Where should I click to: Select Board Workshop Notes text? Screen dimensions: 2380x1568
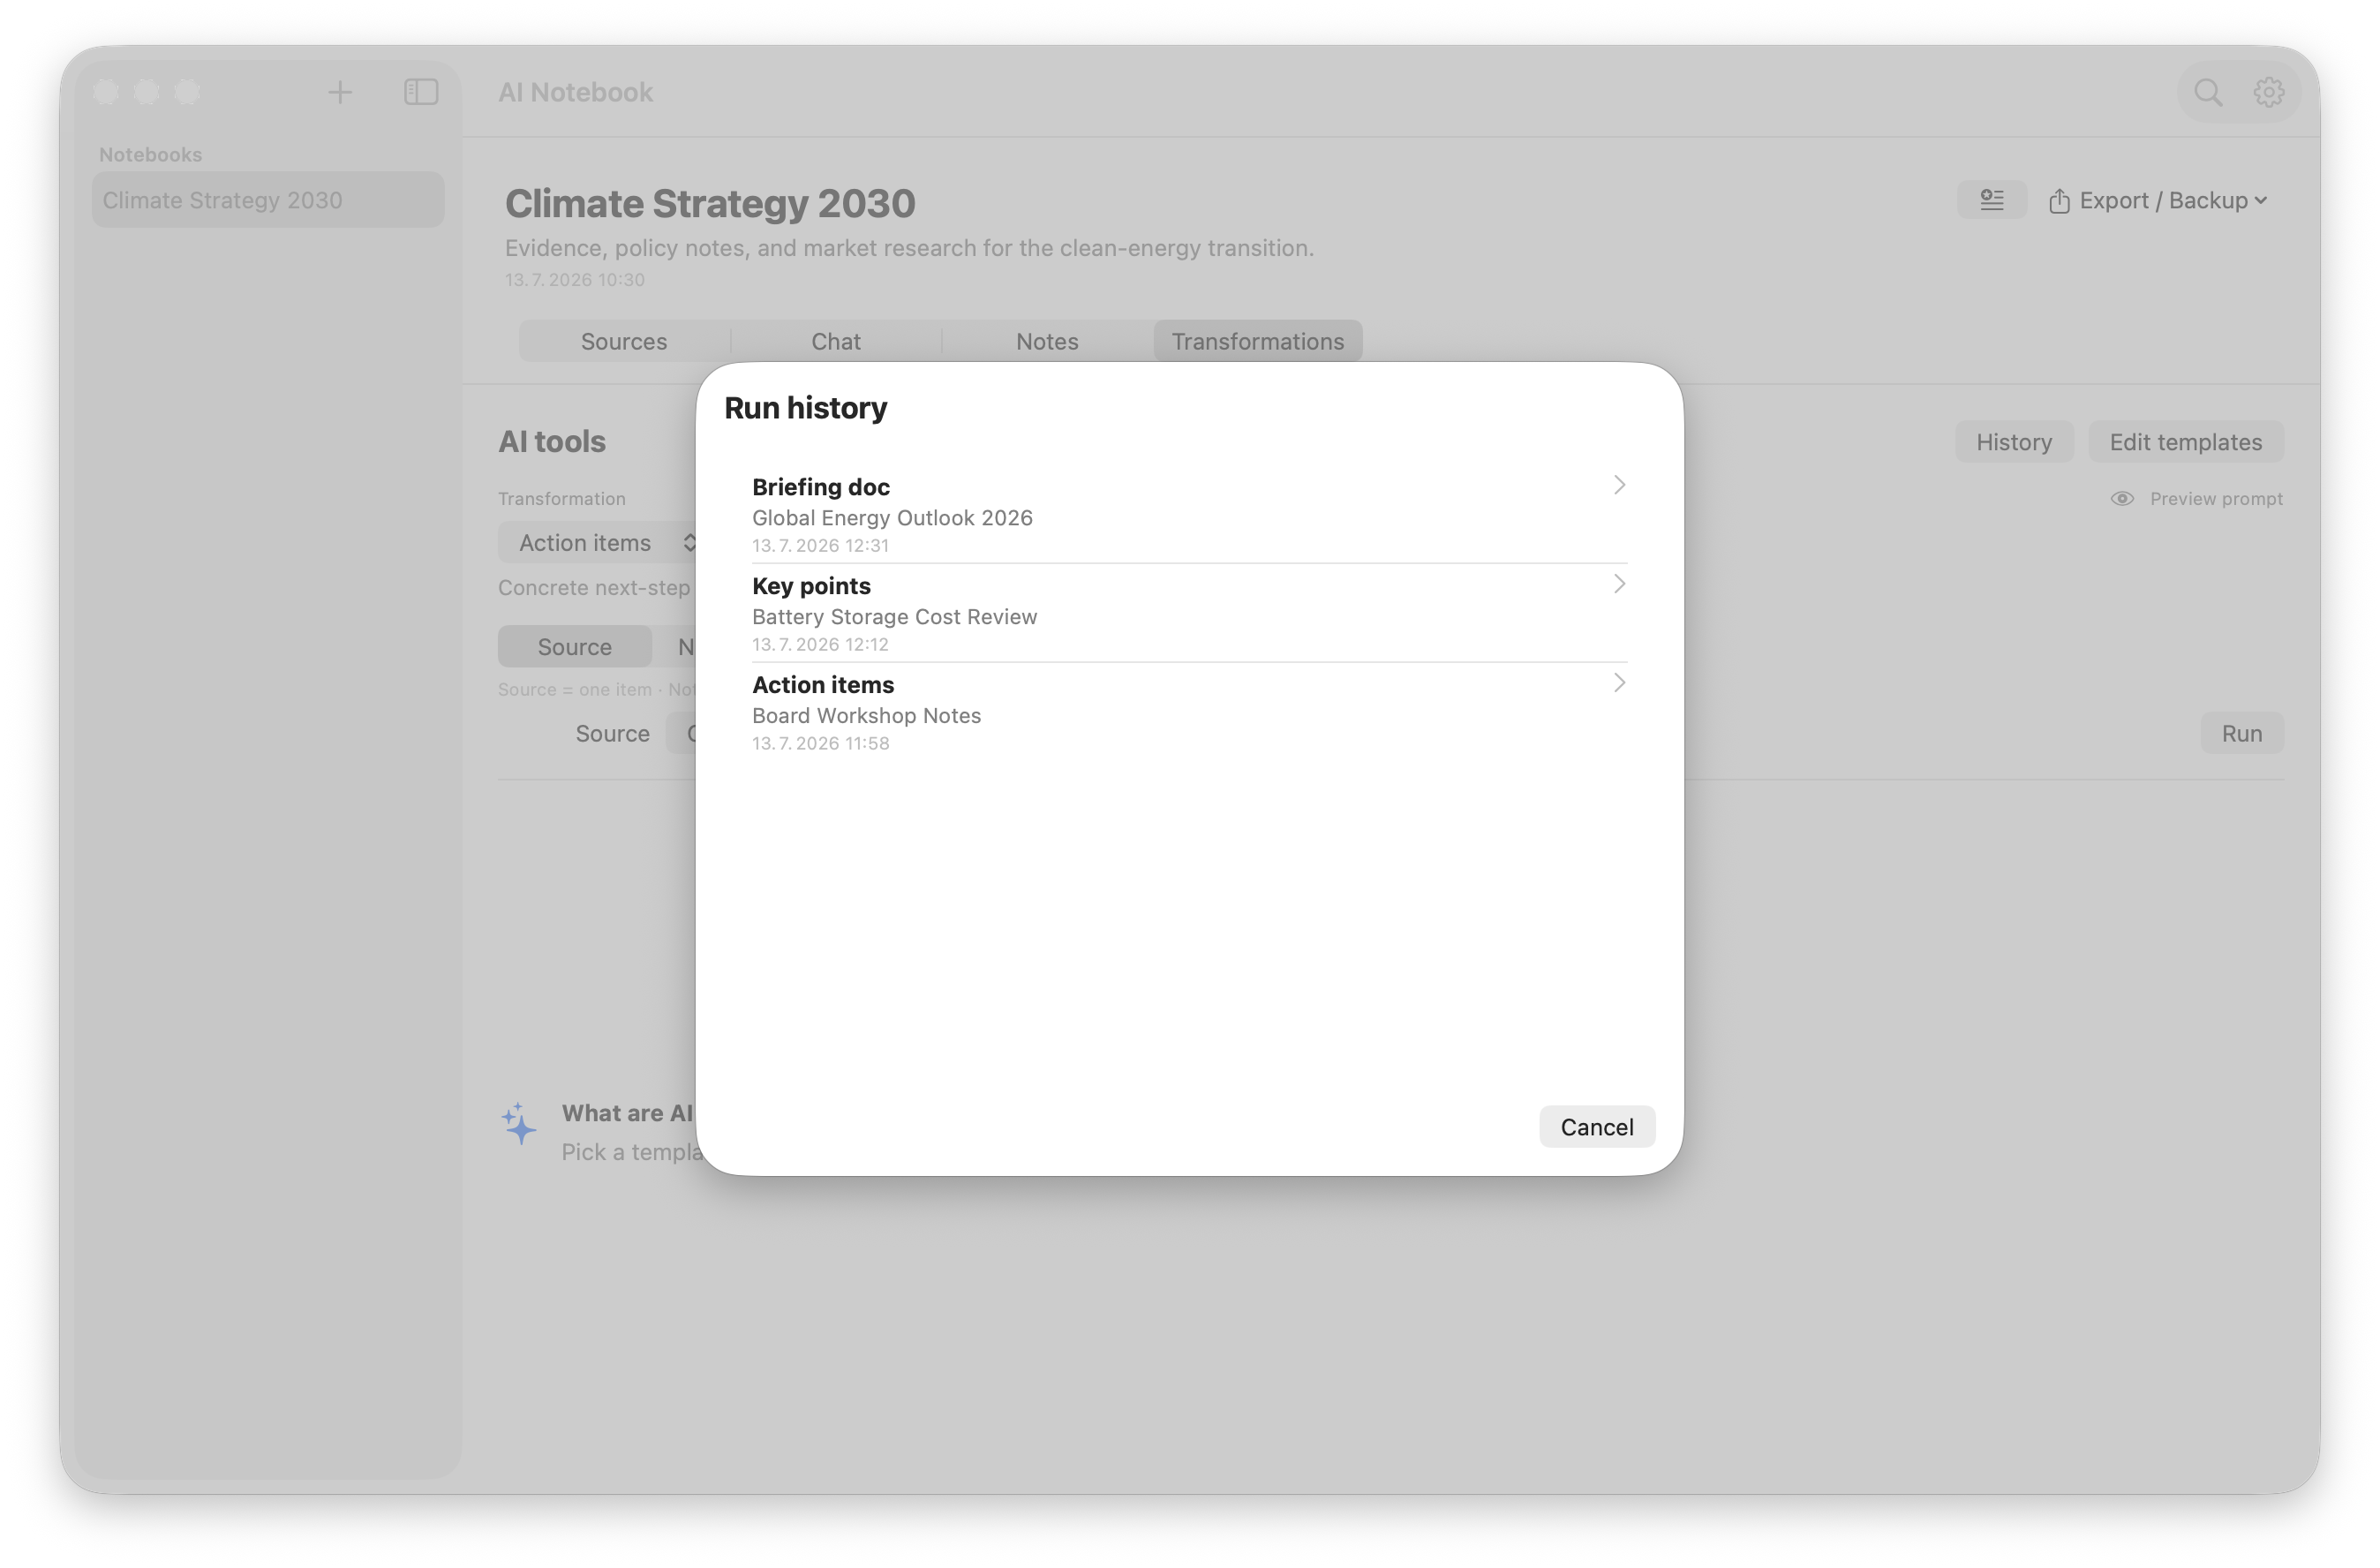[x=866, y=716]
